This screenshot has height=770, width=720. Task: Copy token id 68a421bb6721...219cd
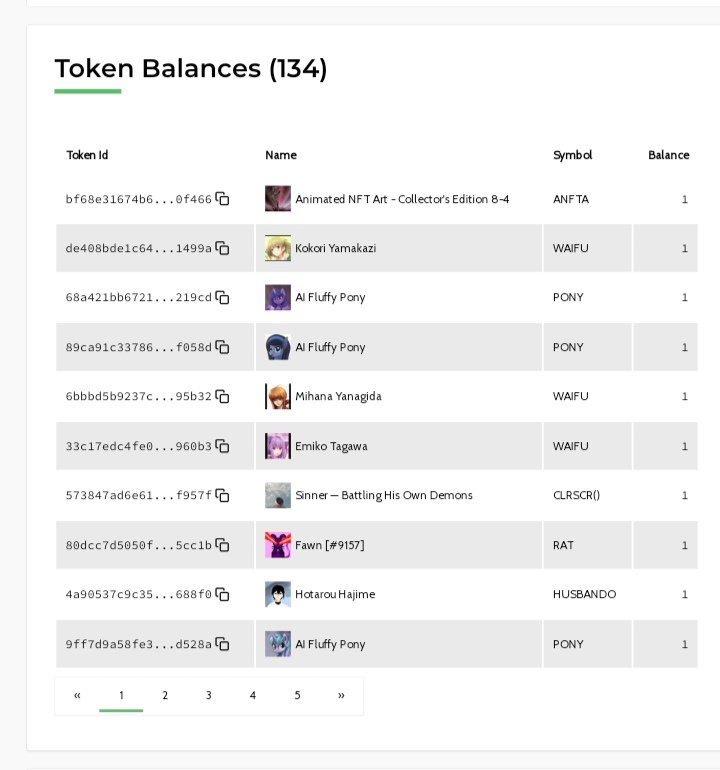222,298
